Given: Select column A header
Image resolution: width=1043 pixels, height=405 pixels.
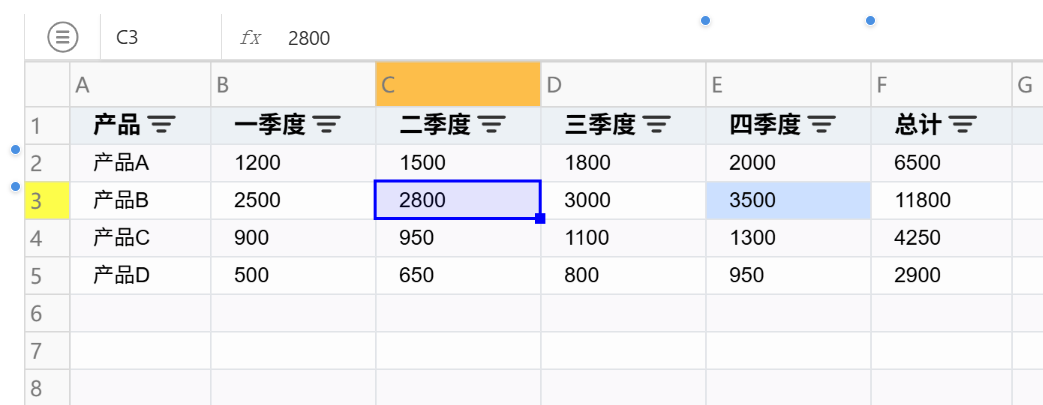Looking at the screenshot, I should pos(140,86).
